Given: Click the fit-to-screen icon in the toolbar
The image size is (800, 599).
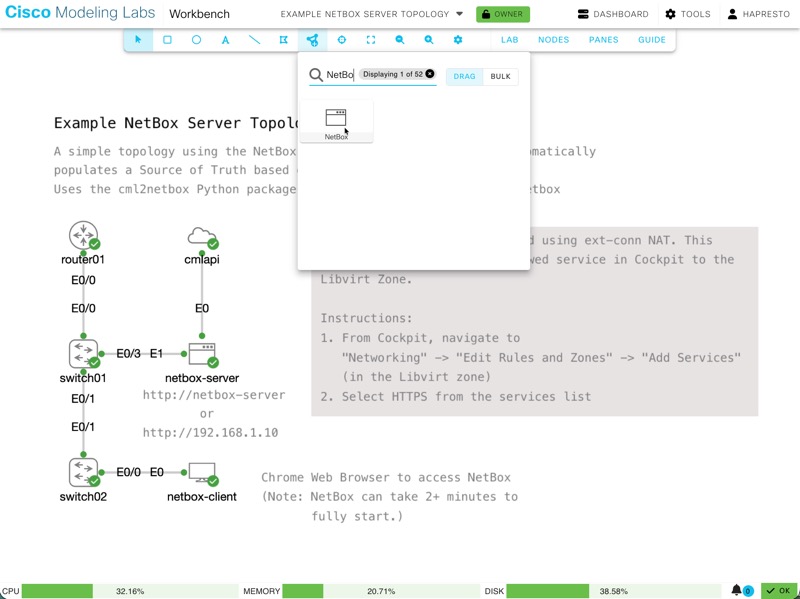Looking at the screenshot, I should click(x=371, y=40).
